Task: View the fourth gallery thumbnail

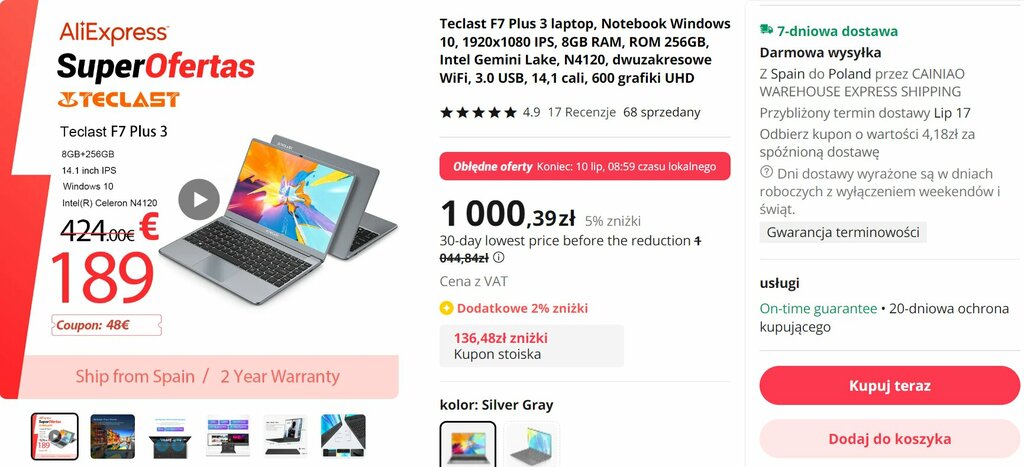Action: tap(227, 436)
